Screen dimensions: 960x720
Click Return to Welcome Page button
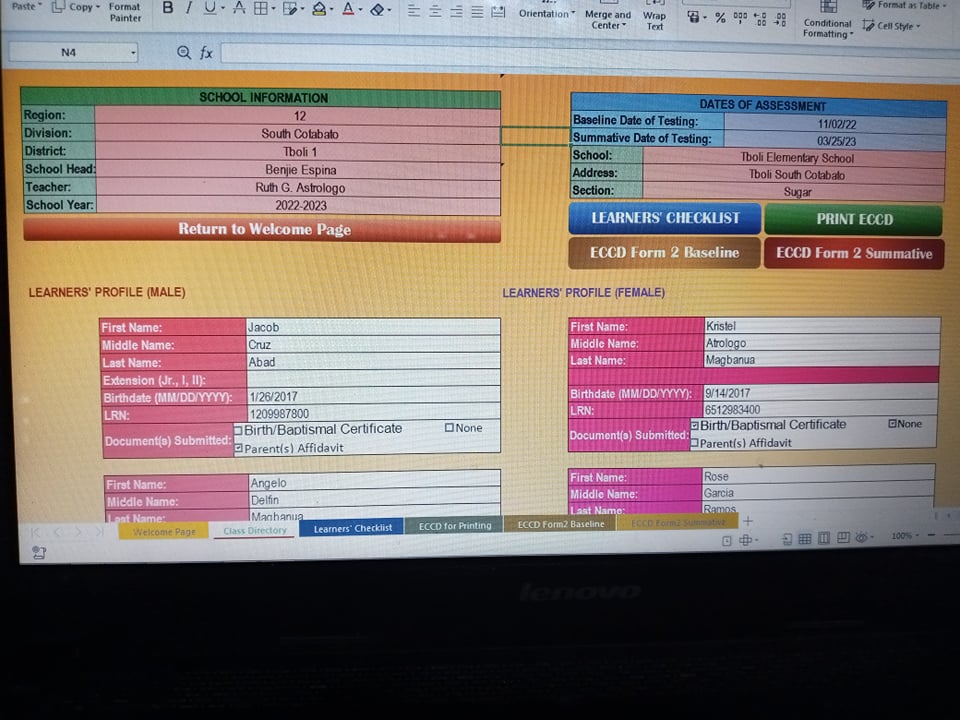tap(263, 230)
